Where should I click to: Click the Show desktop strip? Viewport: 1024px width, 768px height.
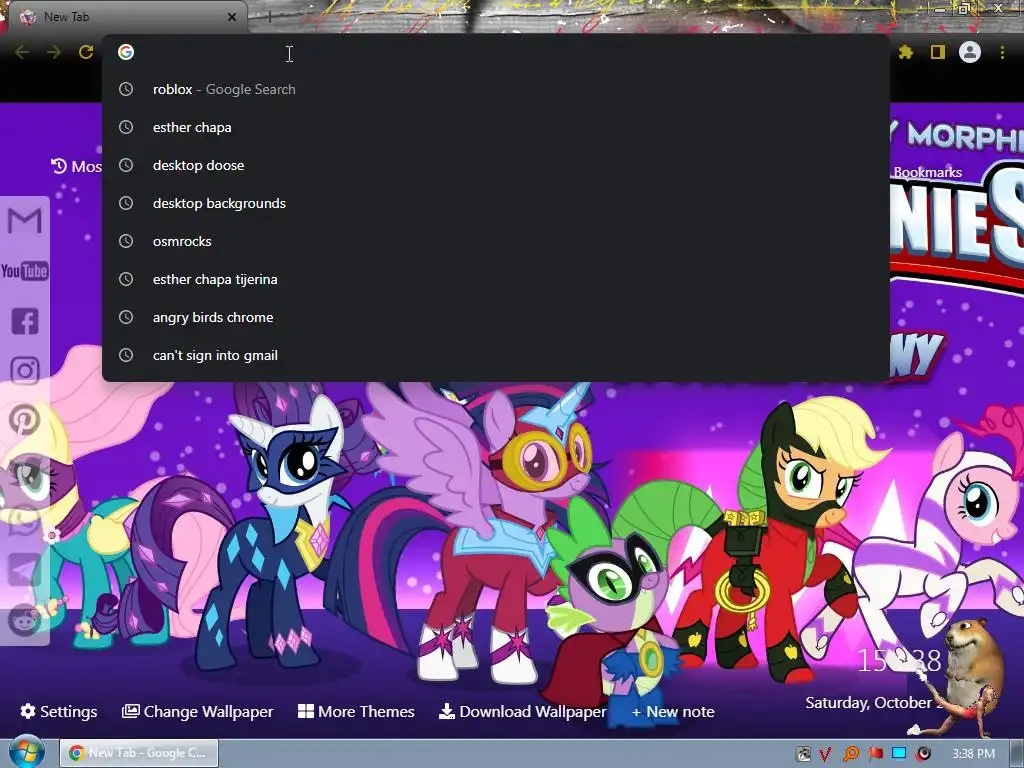(x=1017, y=754)
